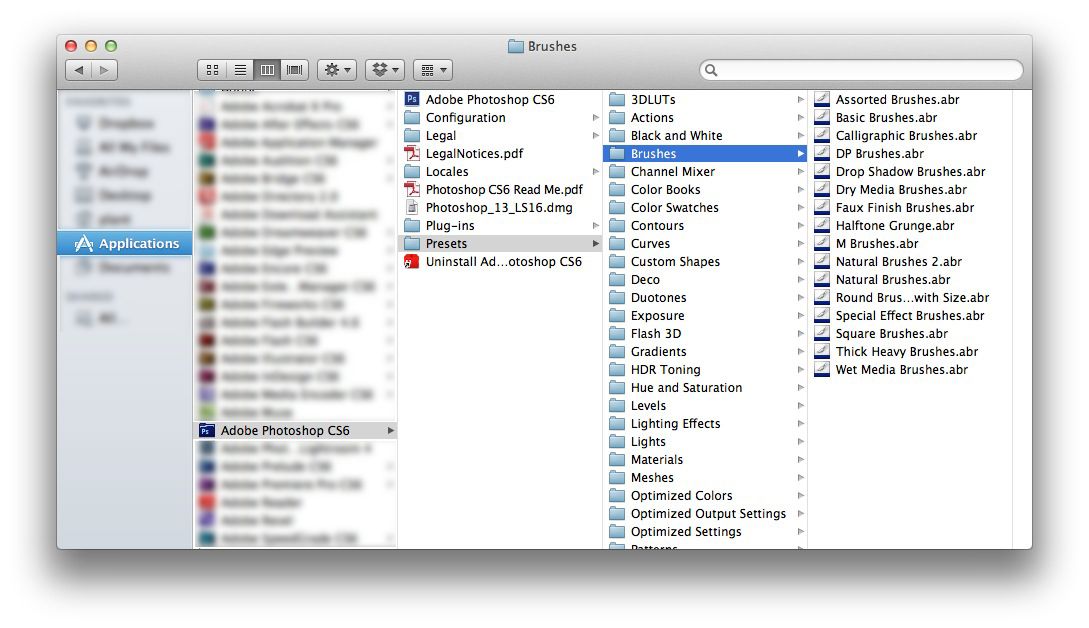The image size is (1089, 628).
Task: Click the Lighting Effects folder icon
Action: coord(617,424)
